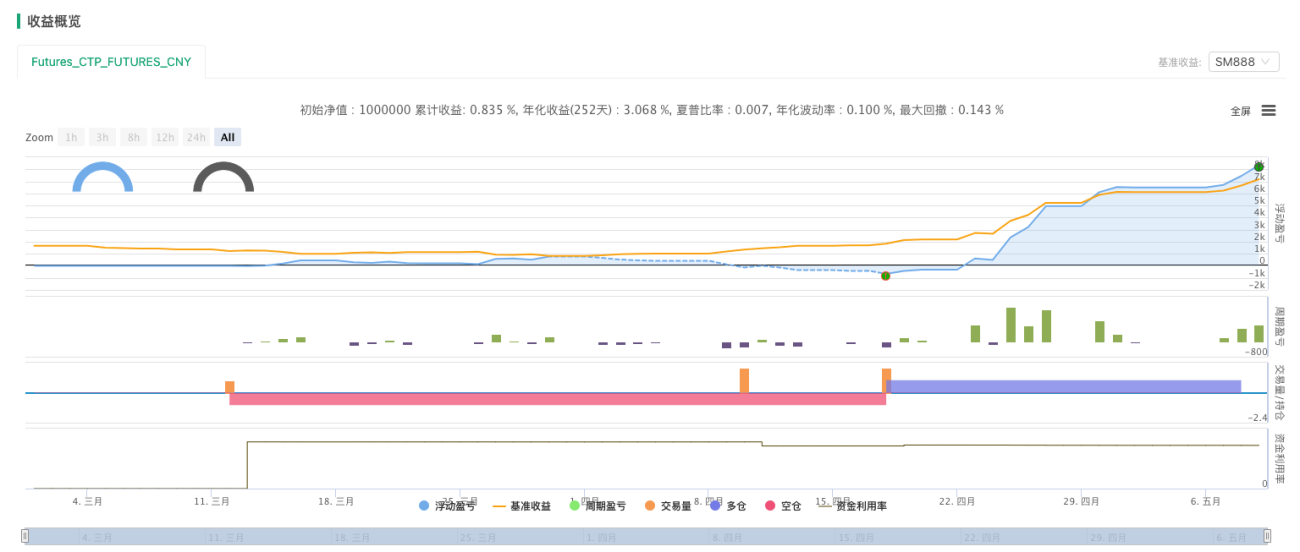
Task: Open the chart hamburger export menu
Action: click(x=1268, y=111)
